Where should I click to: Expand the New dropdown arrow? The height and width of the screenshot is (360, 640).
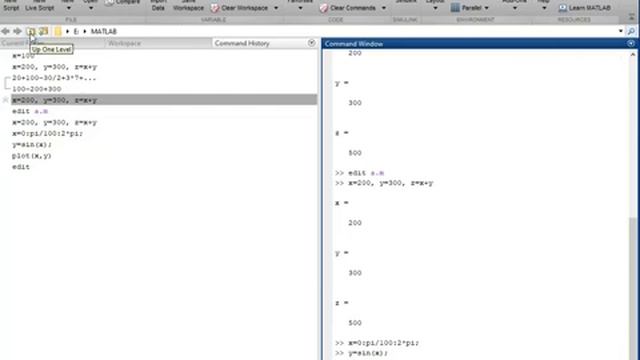pyautogui.click(x=69, y=8)
